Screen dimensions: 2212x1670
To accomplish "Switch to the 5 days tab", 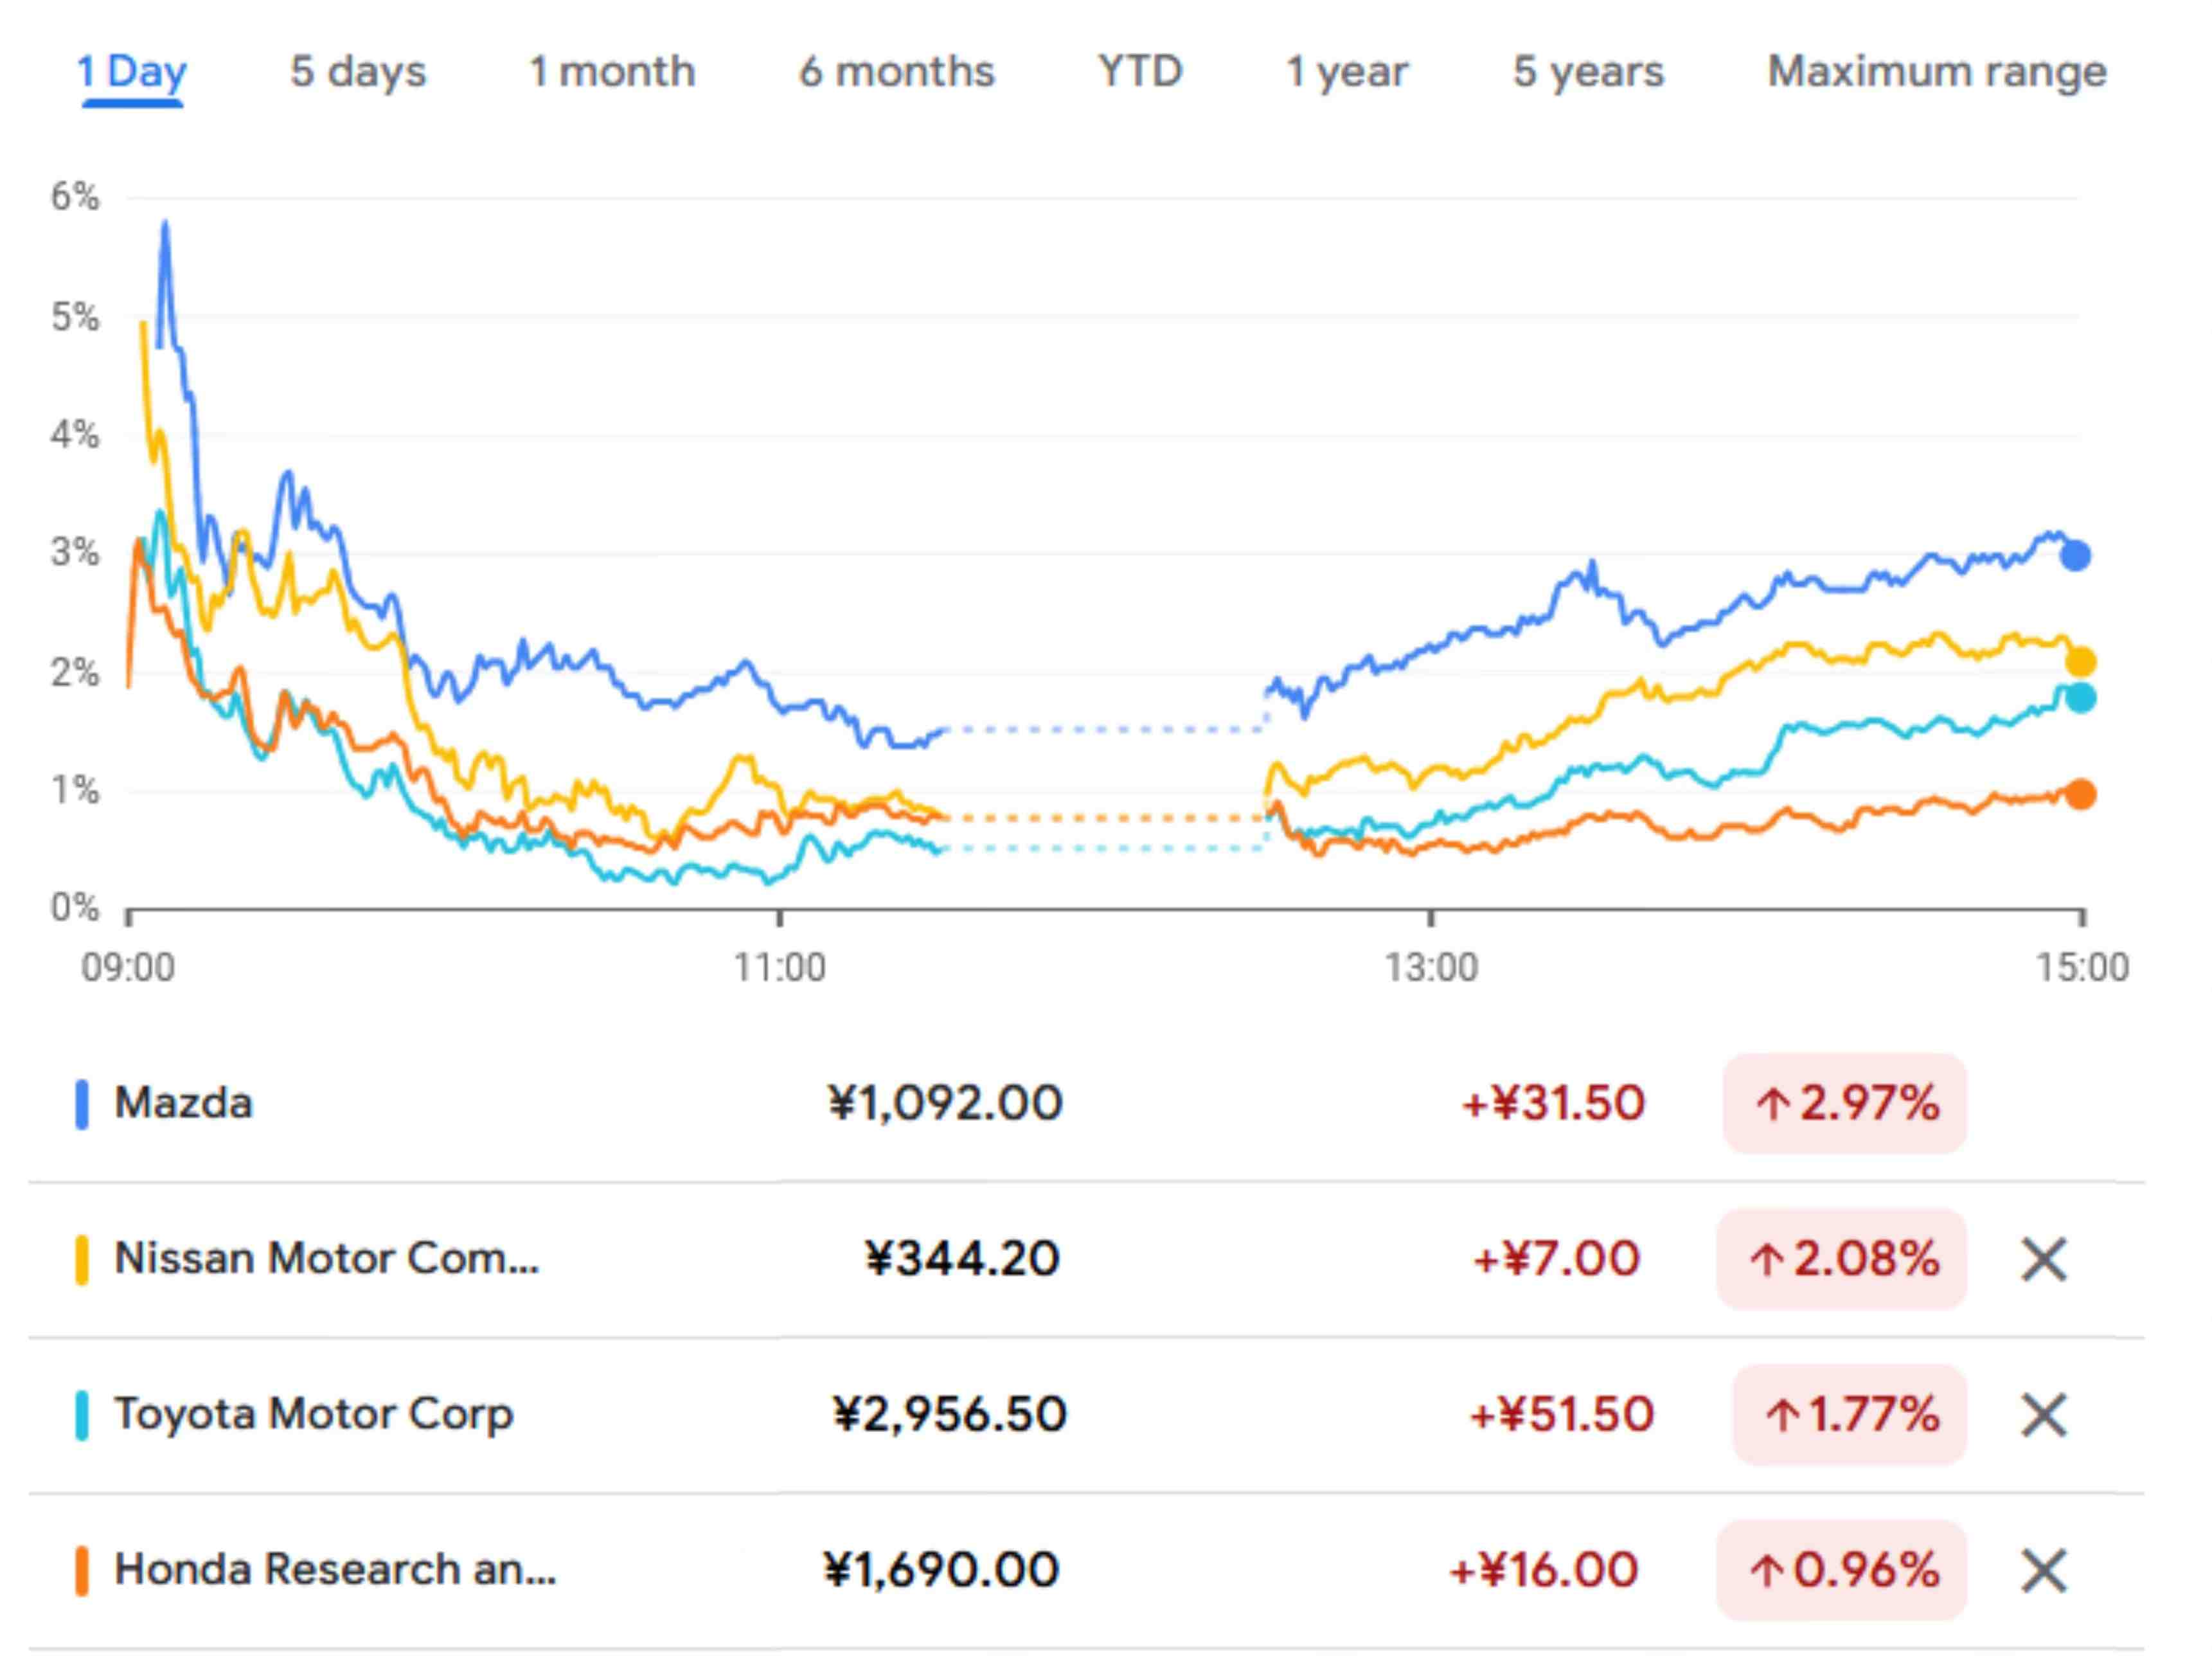I will 358,71.
